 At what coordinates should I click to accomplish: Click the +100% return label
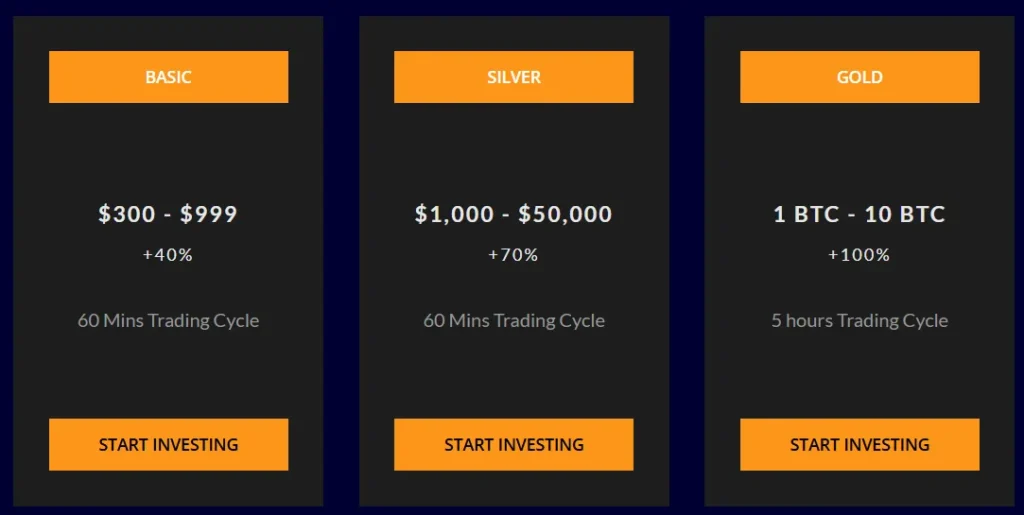pyautogui.click(x=859, y=255)
